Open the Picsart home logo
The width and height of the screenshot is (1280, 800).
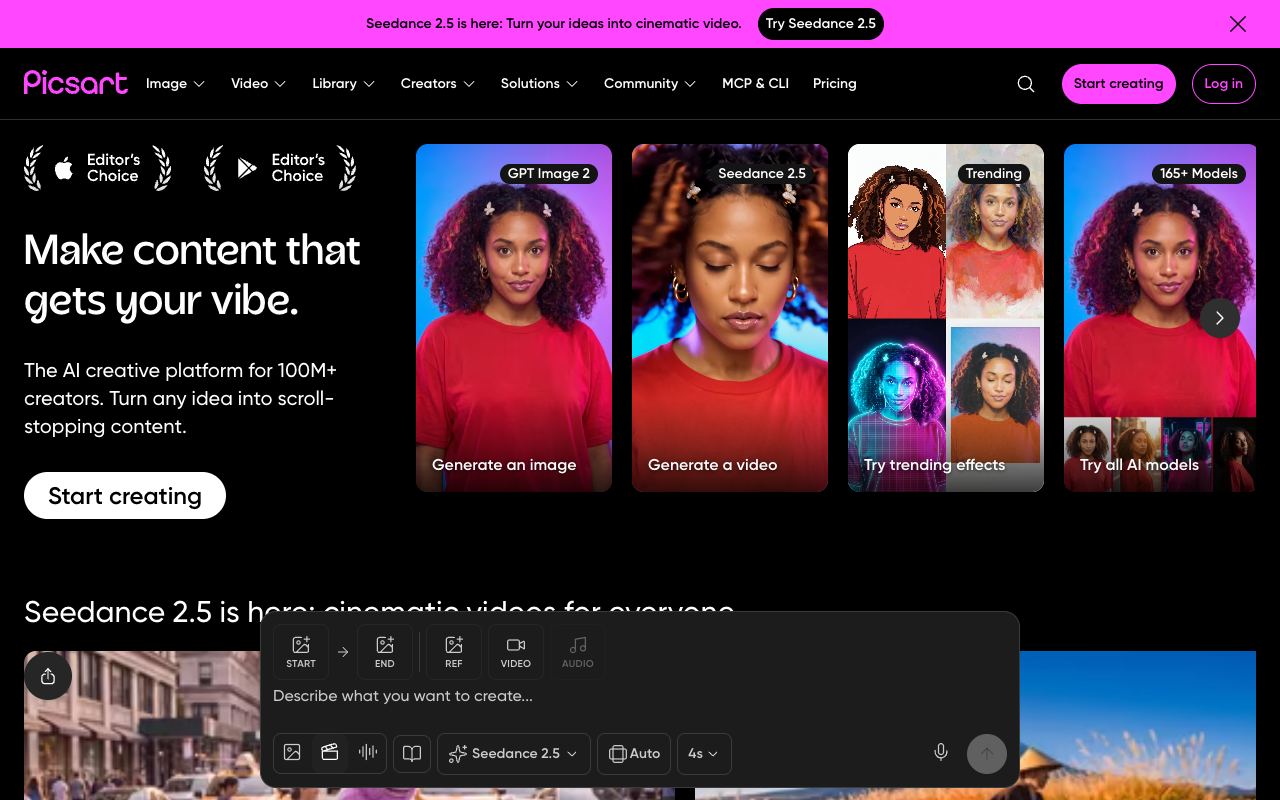(76, 83)
